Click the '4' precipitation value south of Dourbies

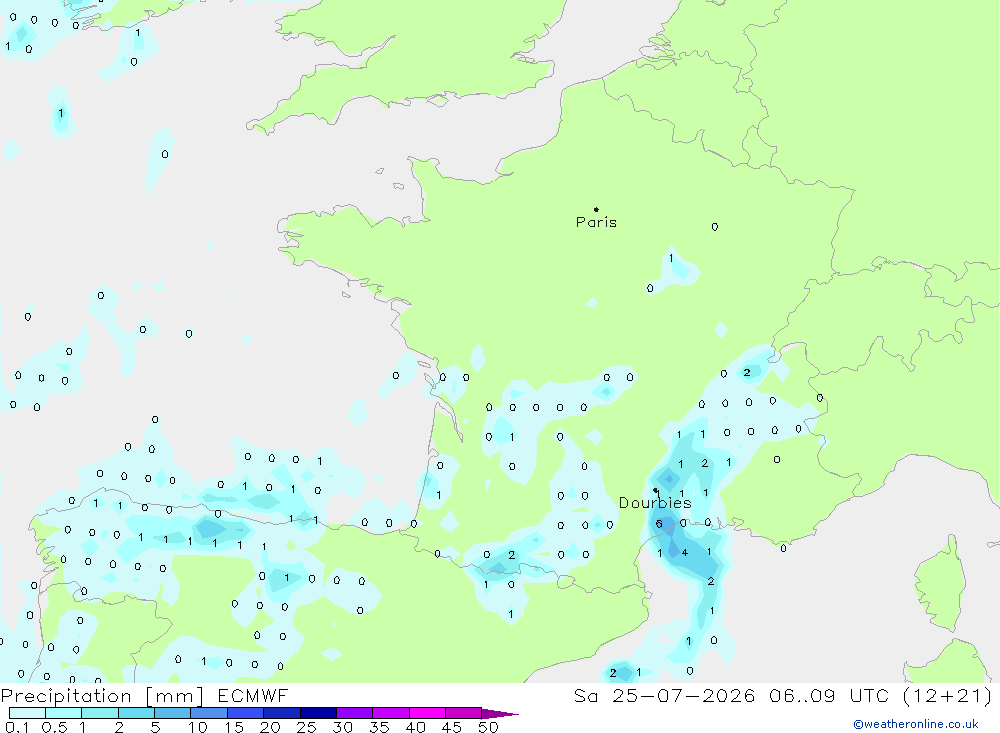(x=685, y=552)
